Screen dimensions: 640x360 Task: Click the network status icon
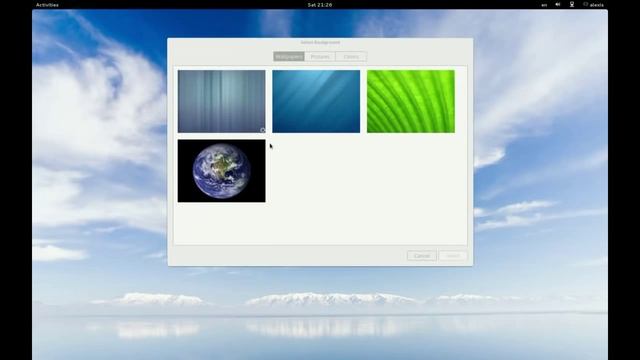pyautogui.click(x=572, y=4)
